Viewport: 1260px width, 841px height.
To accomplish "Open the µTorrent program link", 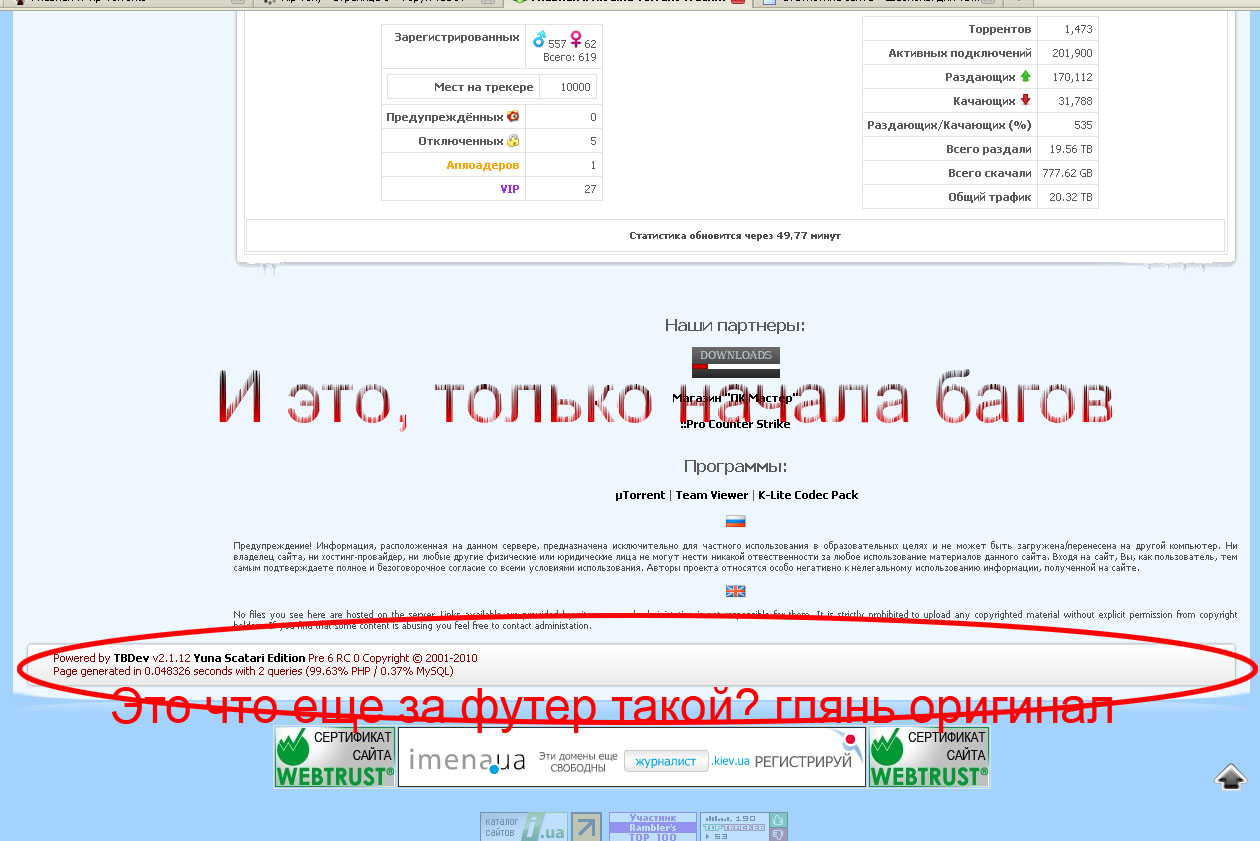I will tap(640, 495).
